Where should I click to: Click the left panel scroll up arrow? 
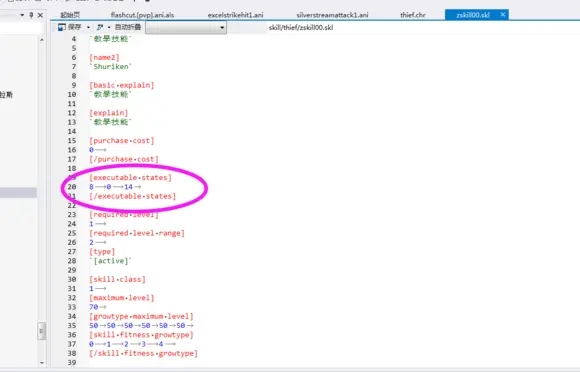point(41,40)
